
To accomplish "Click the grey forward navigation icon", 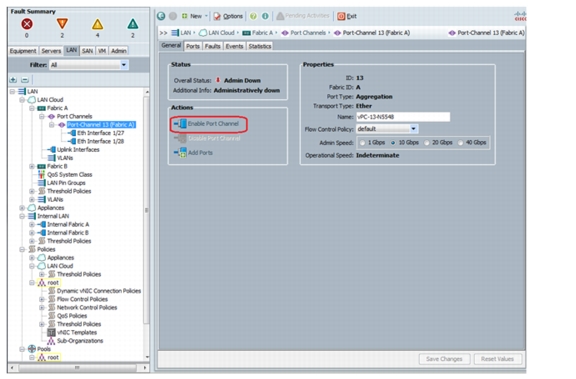I will point(173,16).
